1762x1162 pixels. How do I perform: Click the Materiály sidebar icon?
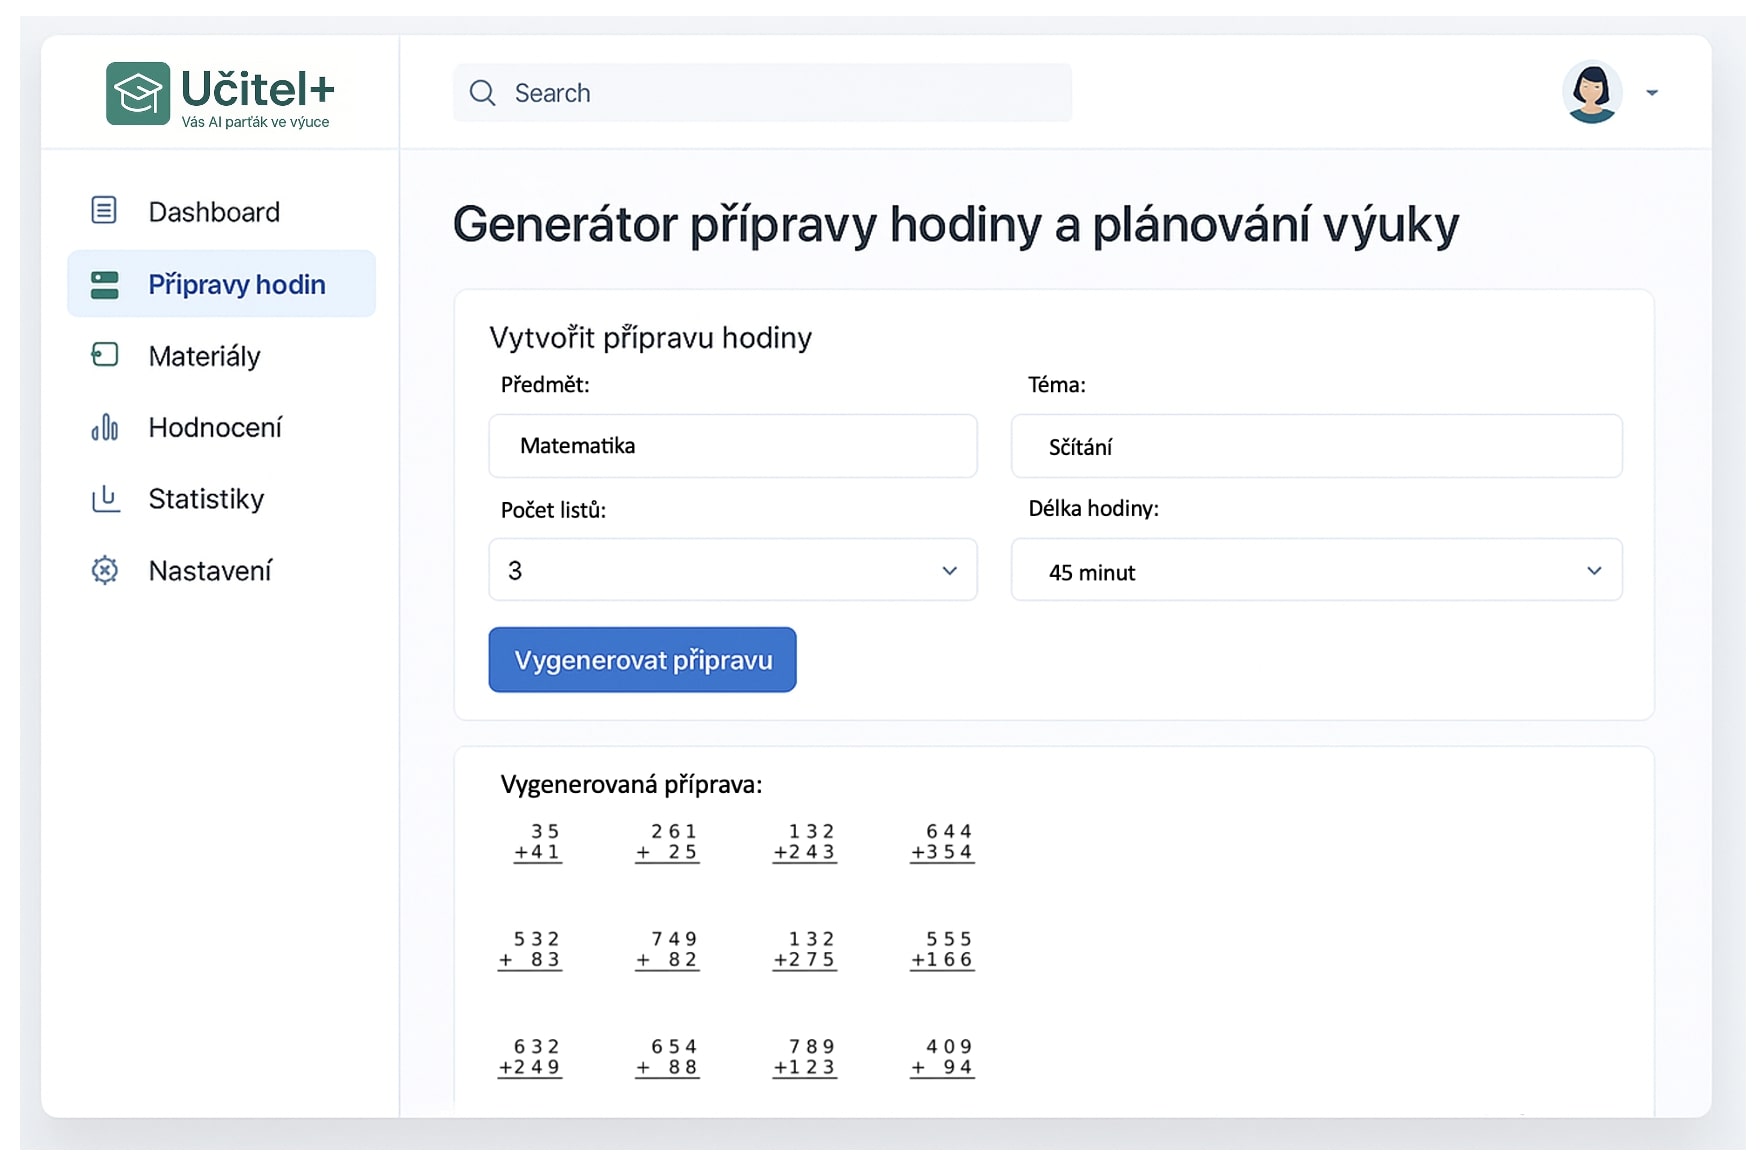coord(104,355)
